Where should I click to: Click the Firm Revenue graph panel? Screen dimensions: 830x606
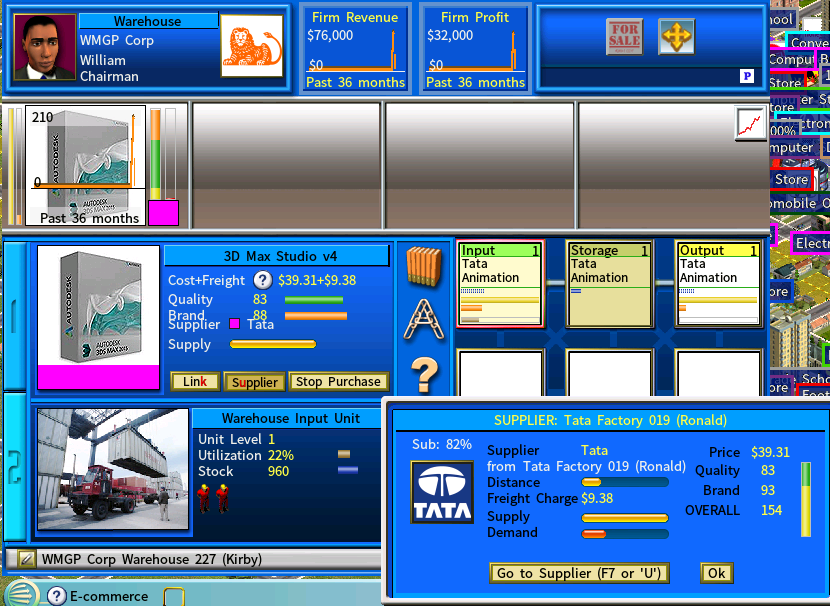coord(355,49)
